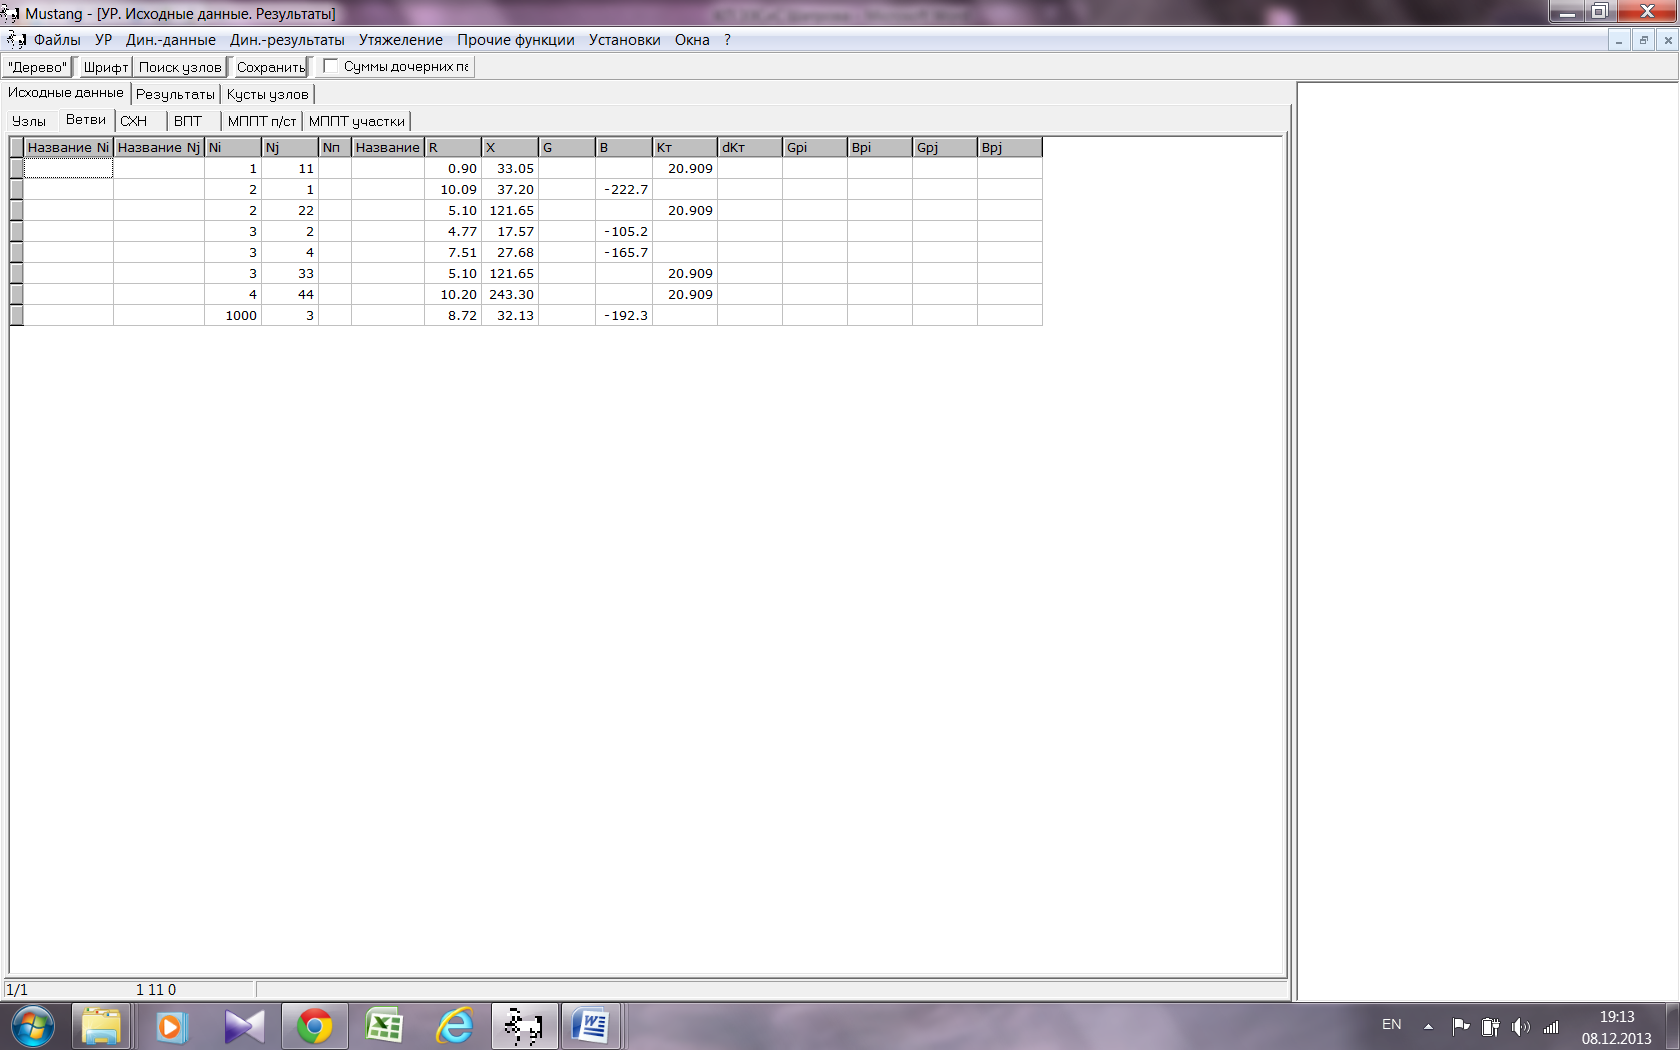Click the Kт column header

685,147
